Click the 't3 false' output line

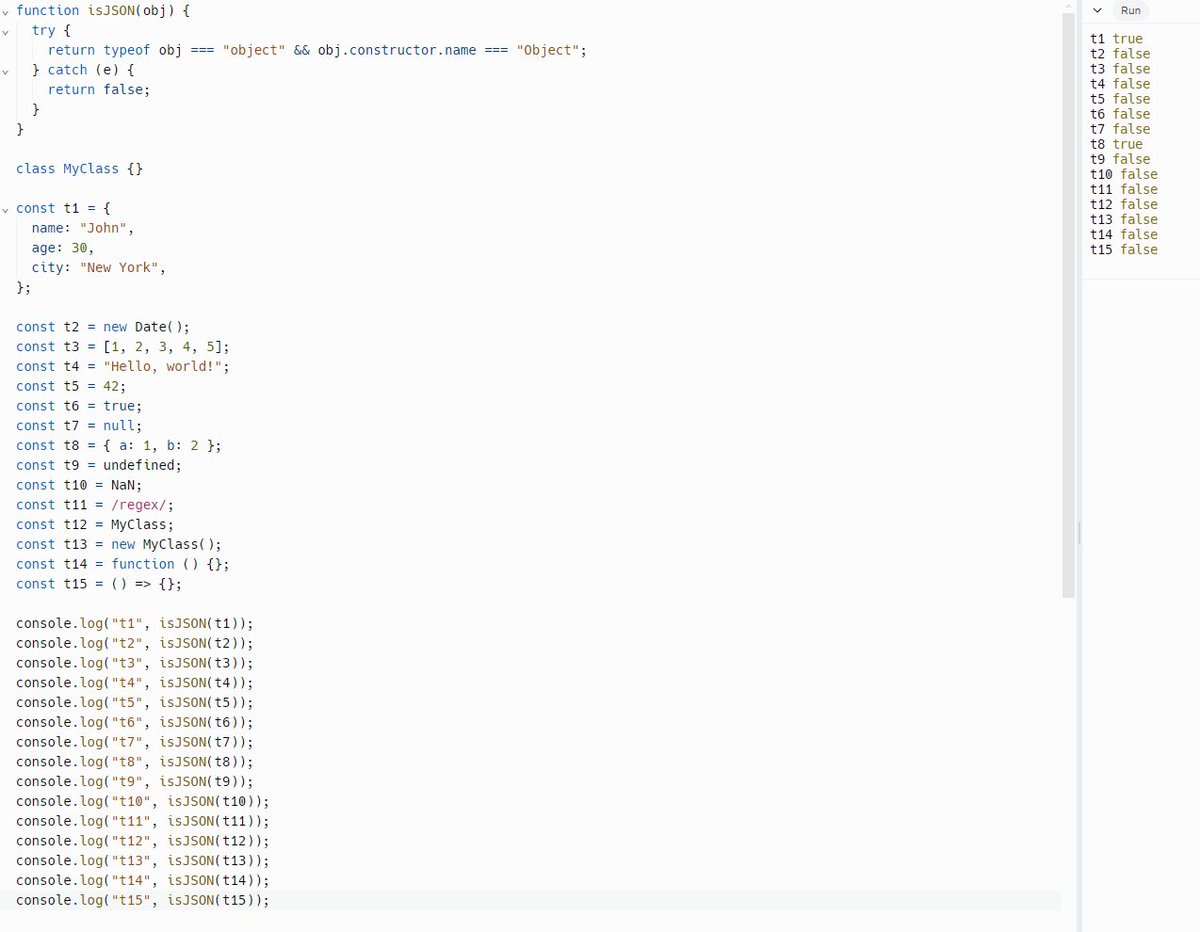coord(1120,69)
